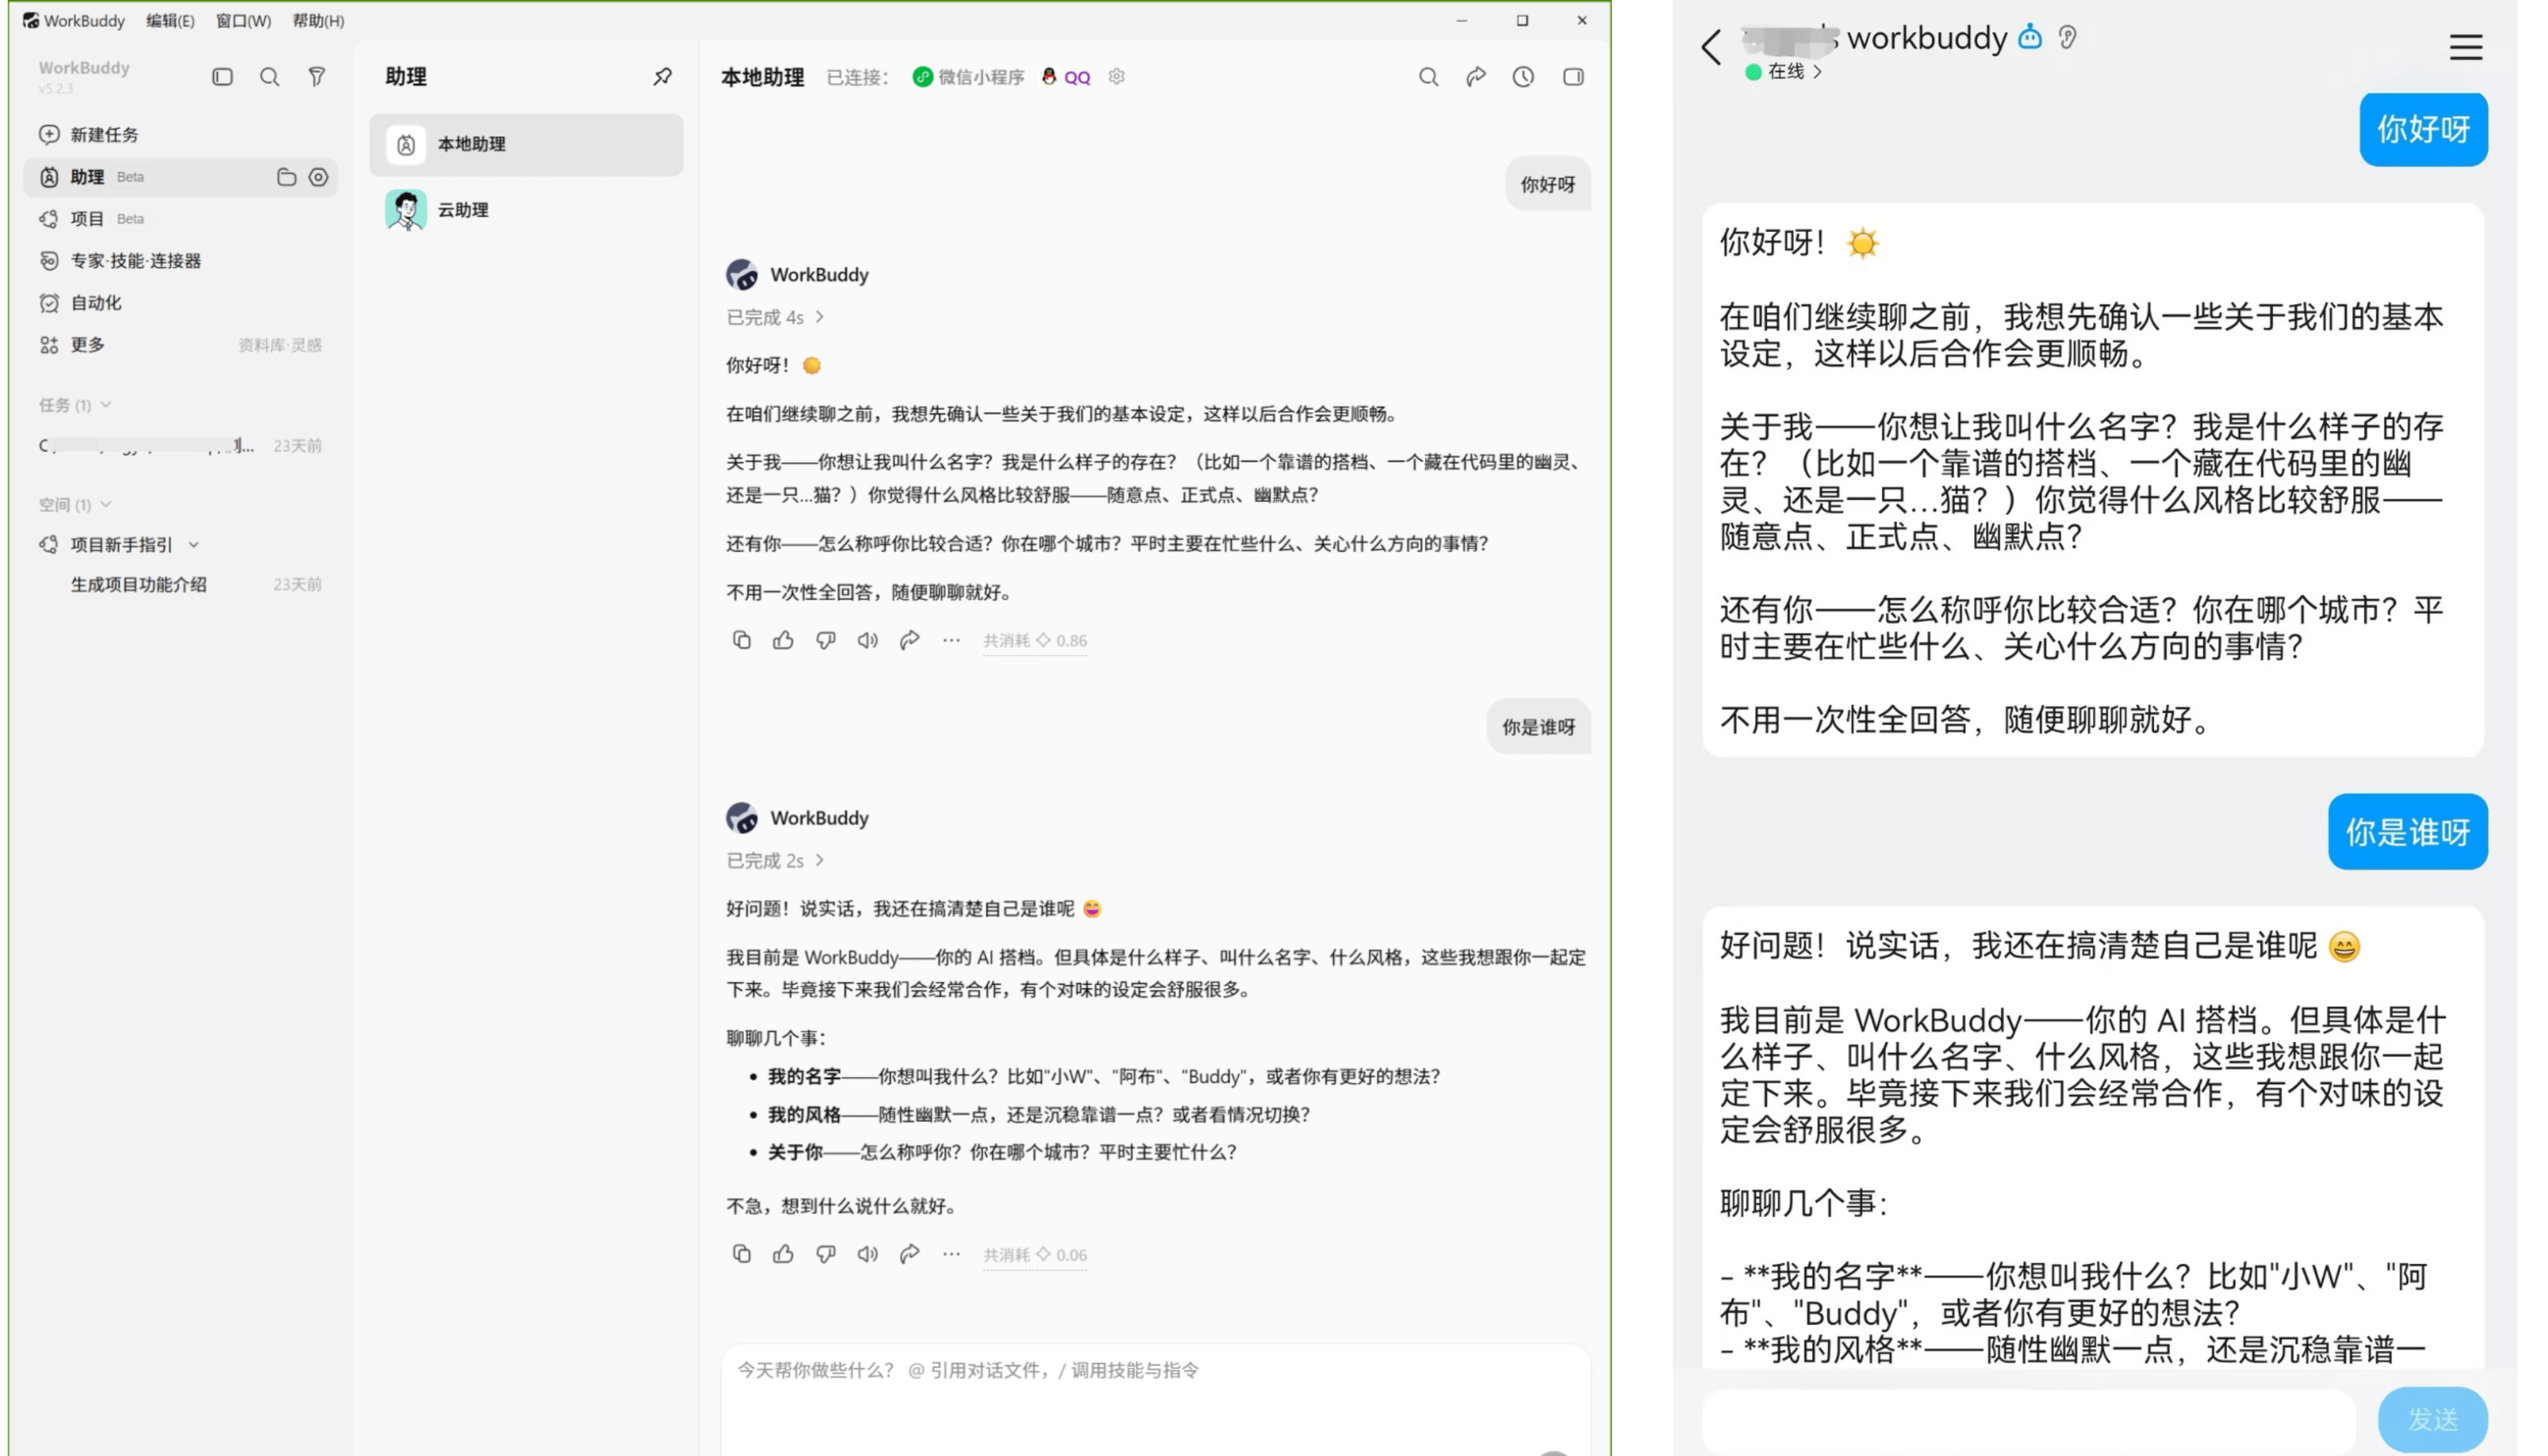Dislike the reply in the 共消耗 0.86 row
Viewport: 2548px width, 1456px height.
[x=825, y=640]
